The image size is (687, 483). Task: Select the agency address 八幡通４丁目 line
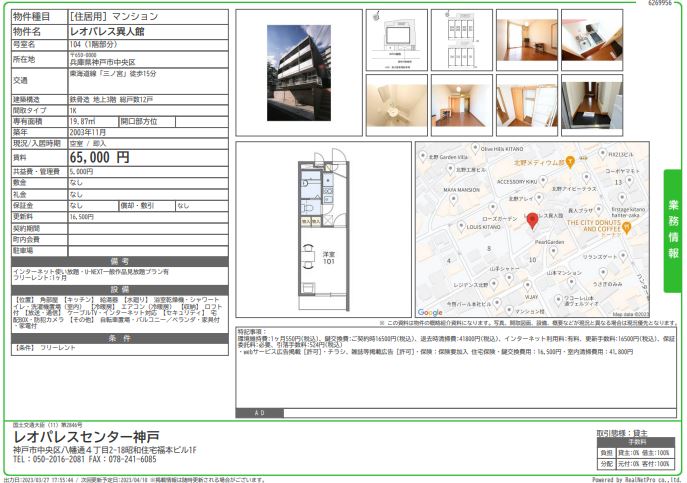(105, 450)
